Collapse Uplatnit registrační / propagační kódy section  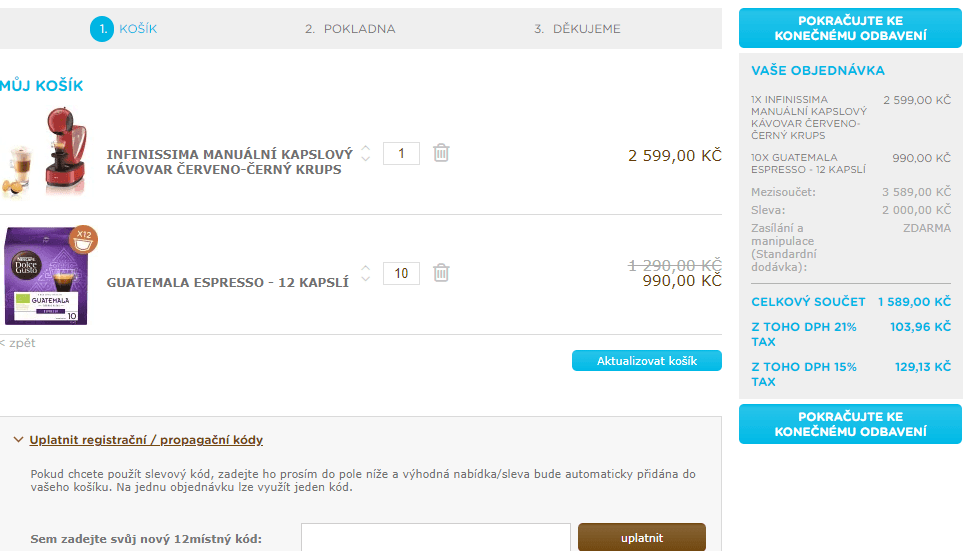click(x=146, y=440)
